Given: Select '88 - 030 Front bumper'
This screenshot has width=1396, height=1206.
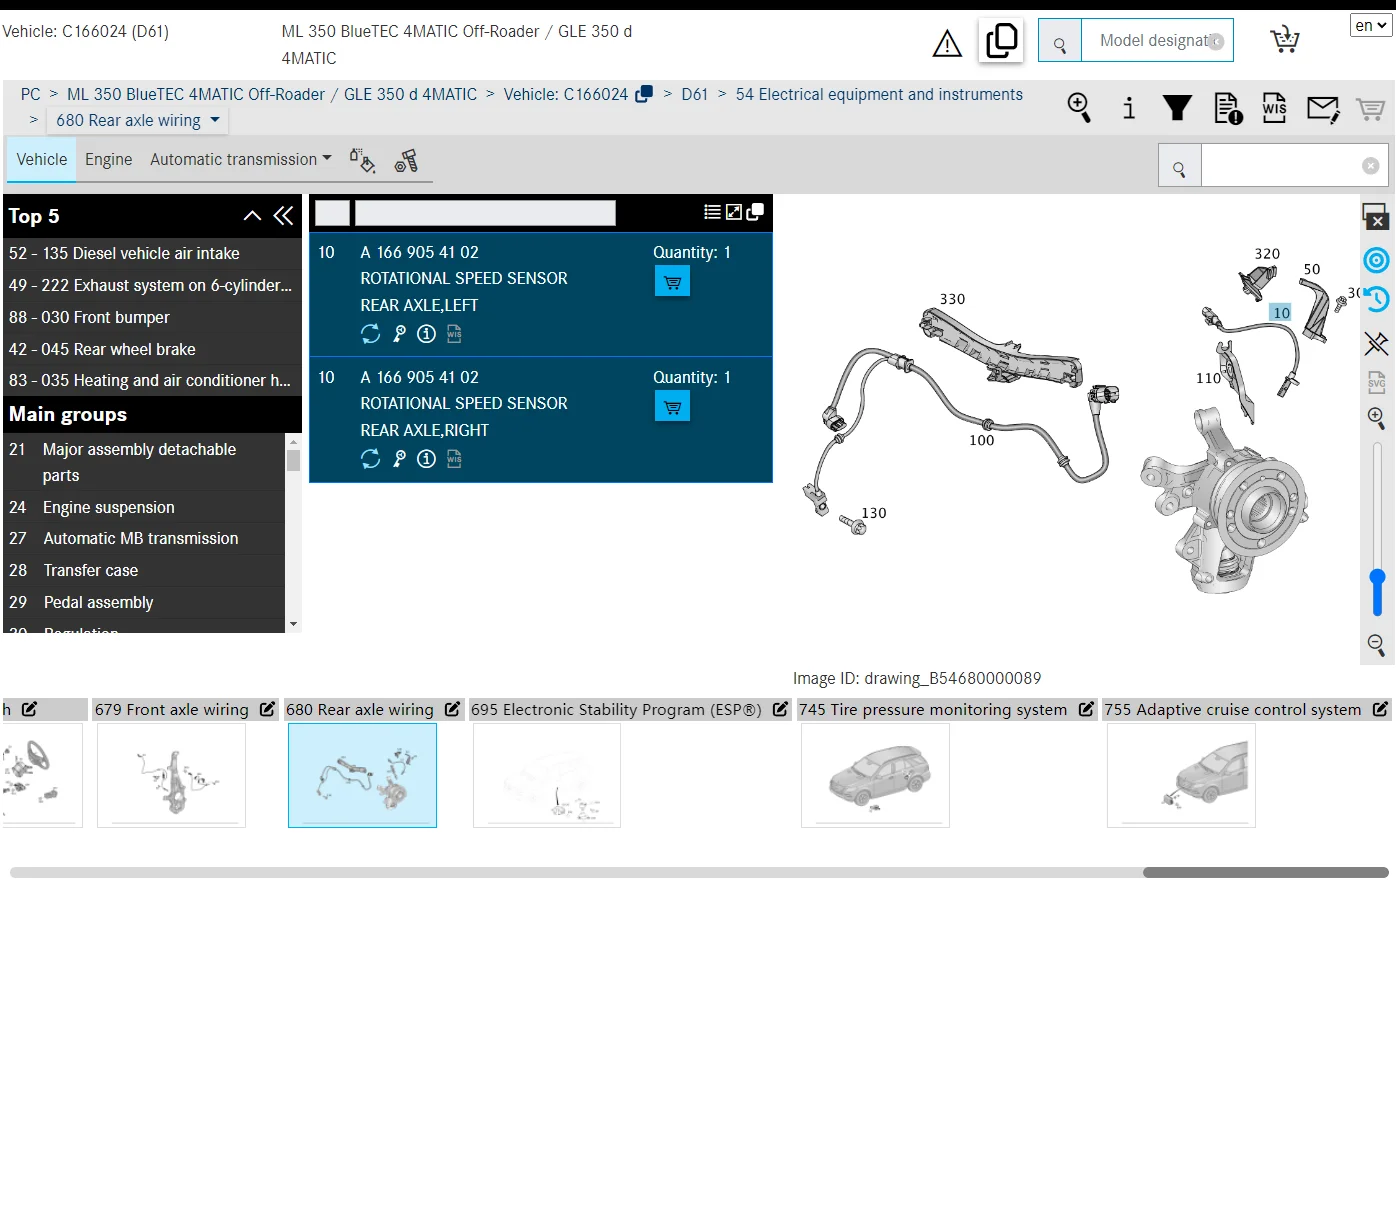Looking at the screenshot, I should 152,318.
